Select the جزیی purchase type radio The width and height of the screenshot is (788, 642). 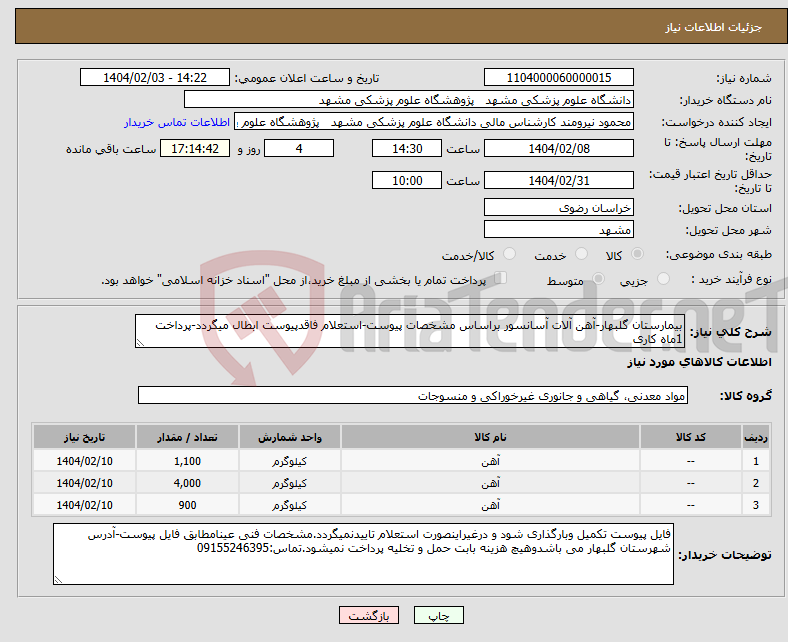pos(663,279)
